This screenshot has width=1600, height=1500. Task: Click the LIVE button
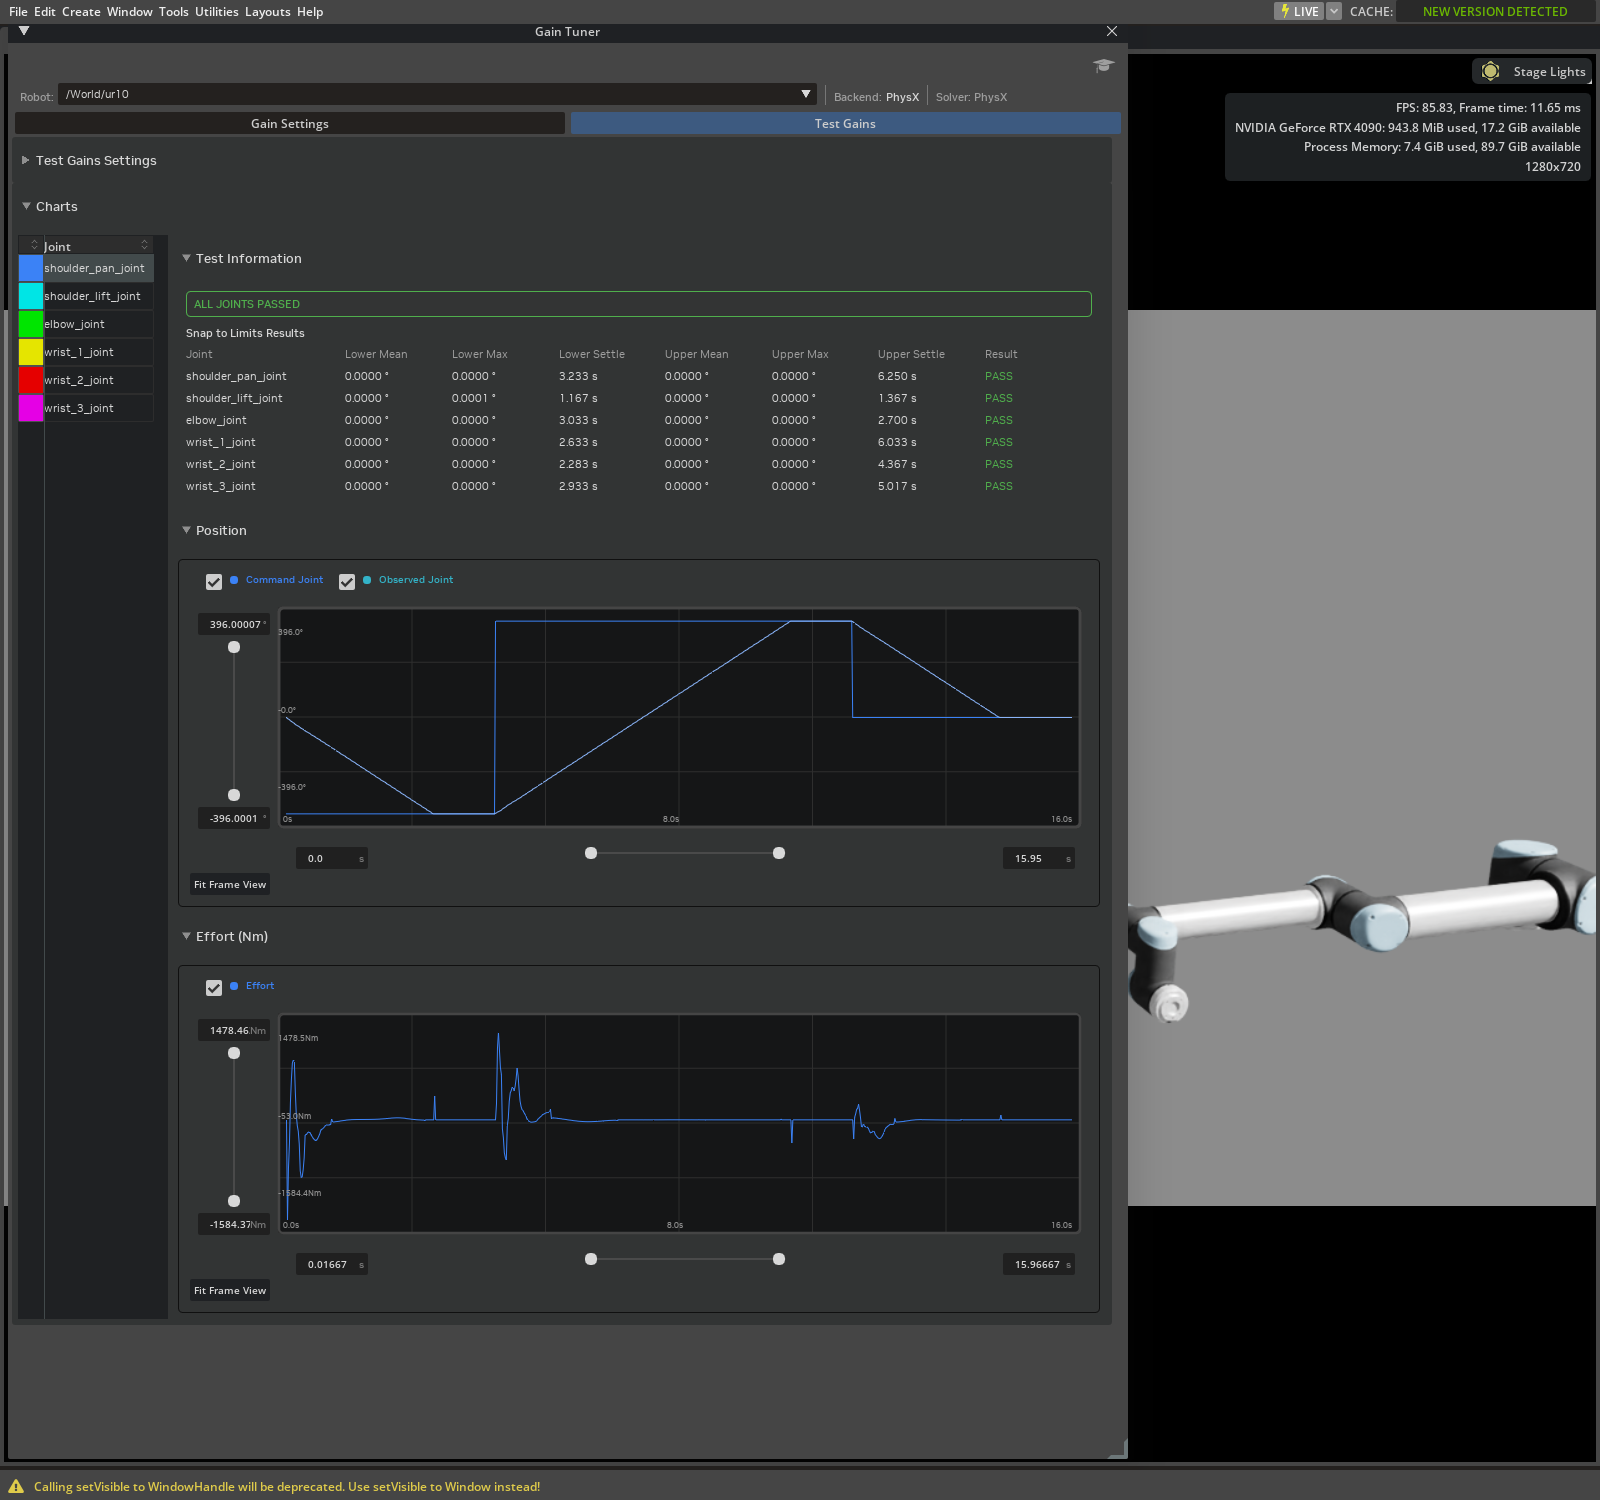(x=1299, y=11)
